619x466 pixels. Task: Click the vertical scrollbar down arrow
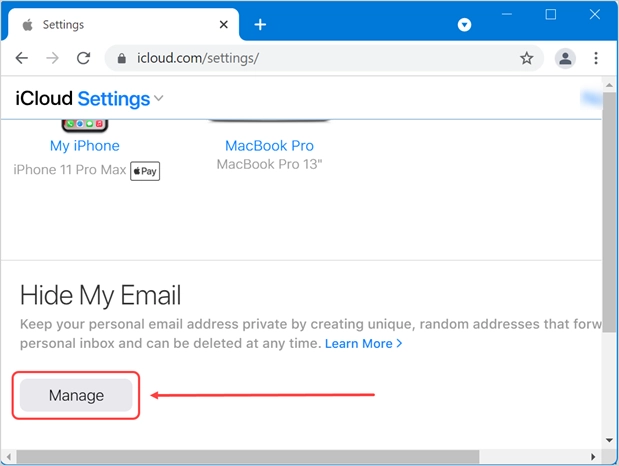click(609, 440)
